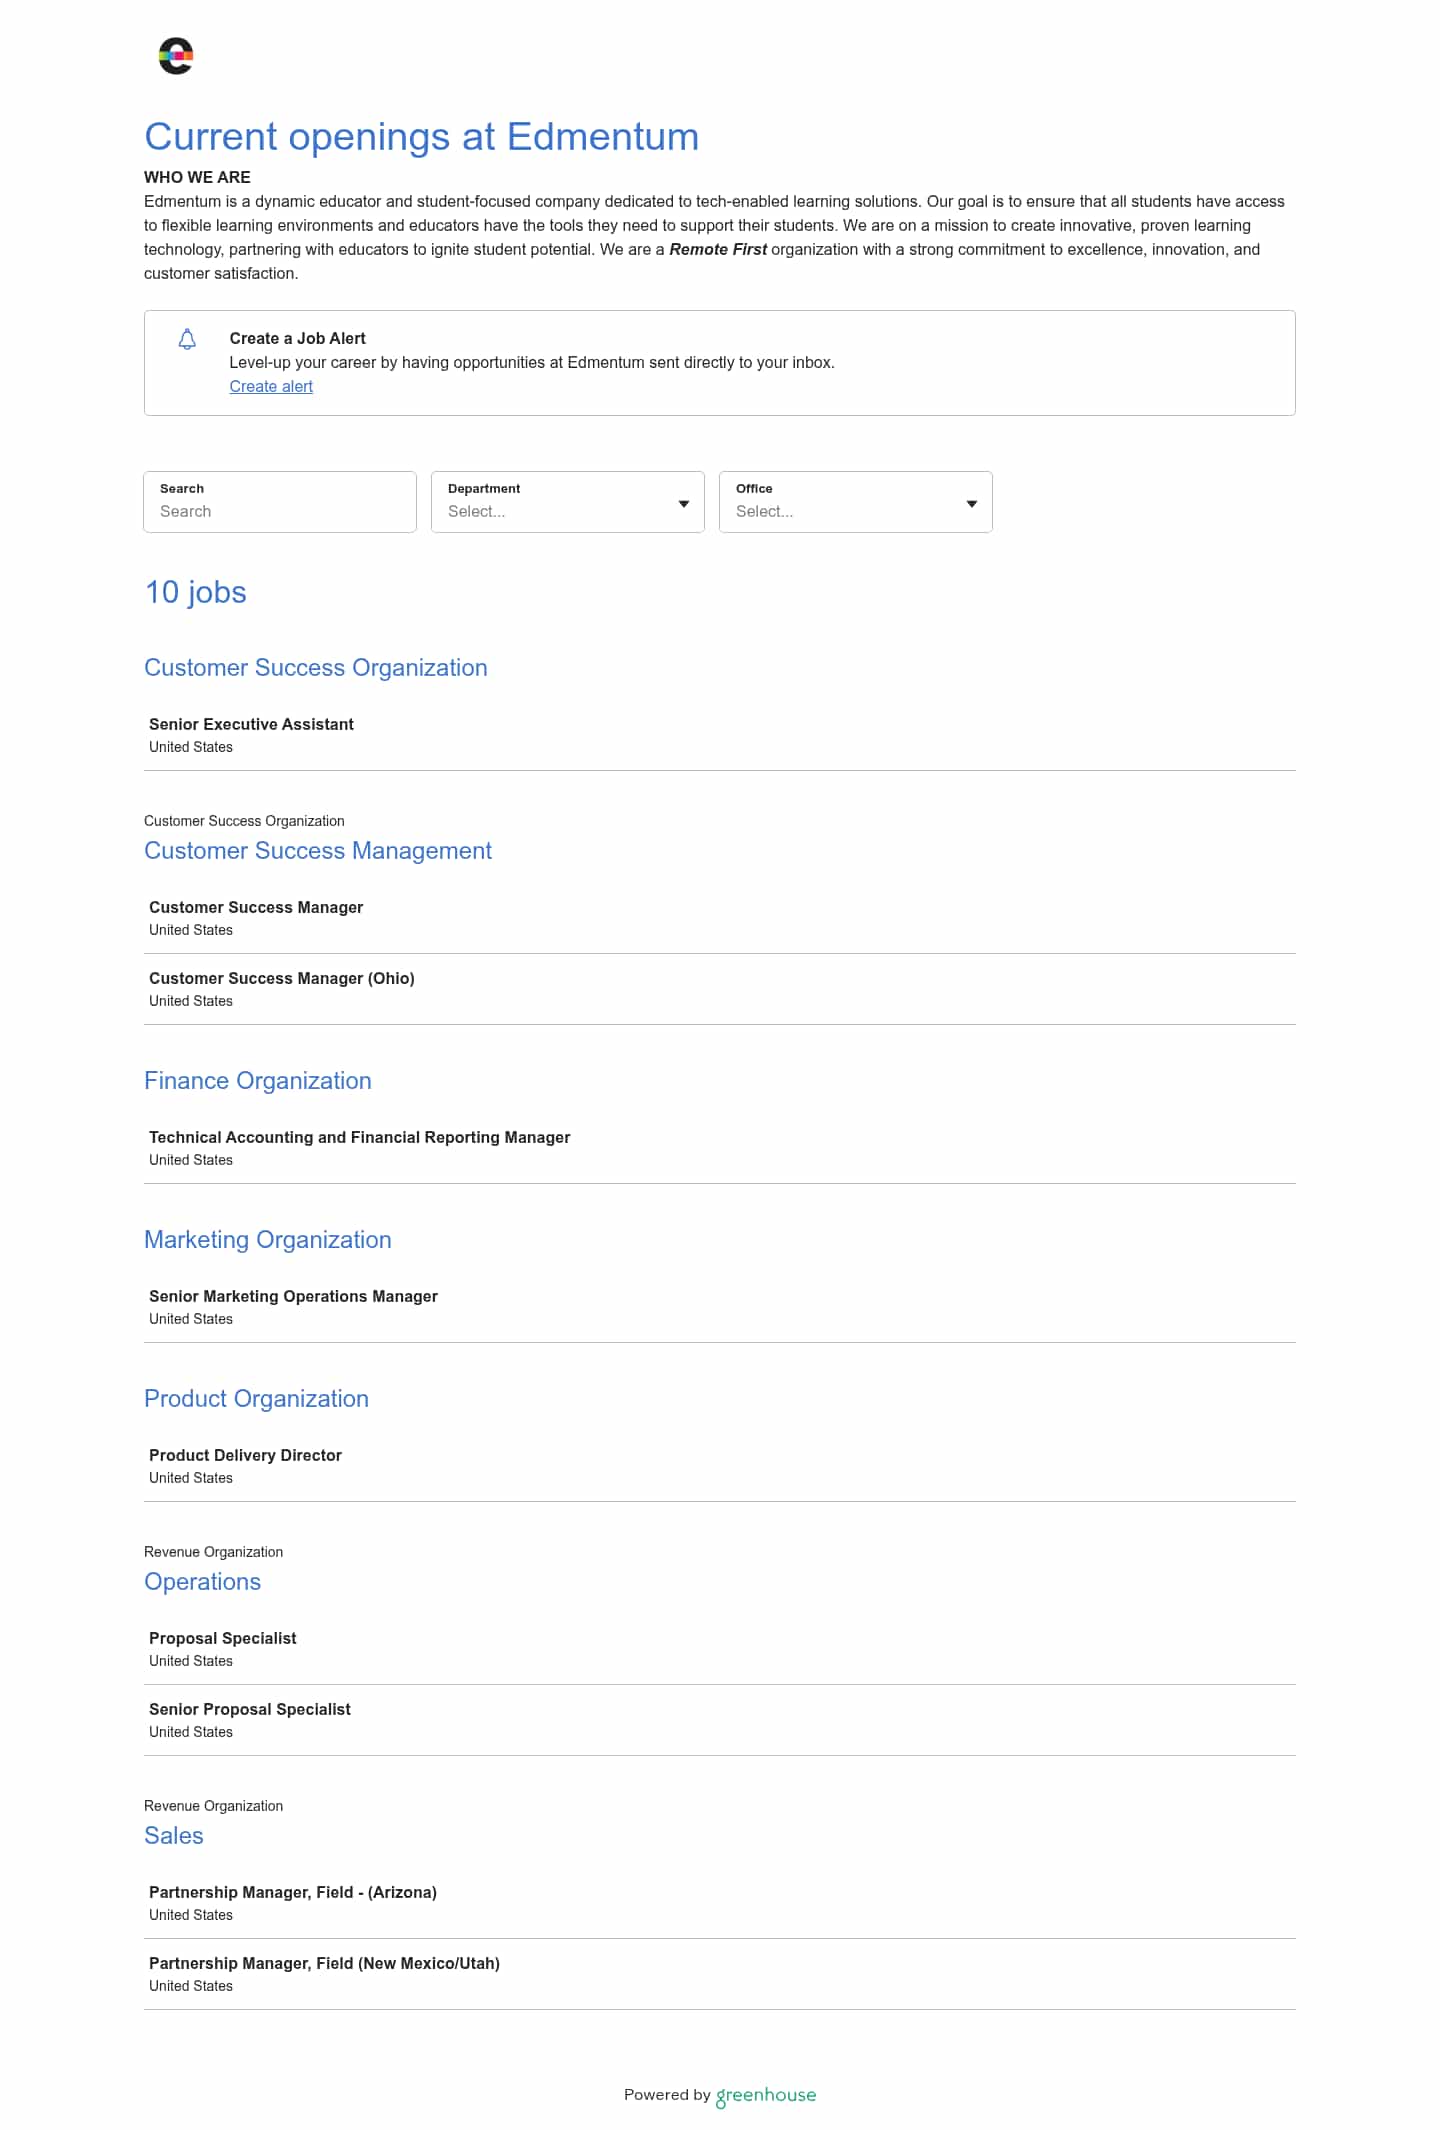The height and width of the screenshot is (2130, 1440).
Task: Click the WHO WE ARE heading
Action: (197, 177)
